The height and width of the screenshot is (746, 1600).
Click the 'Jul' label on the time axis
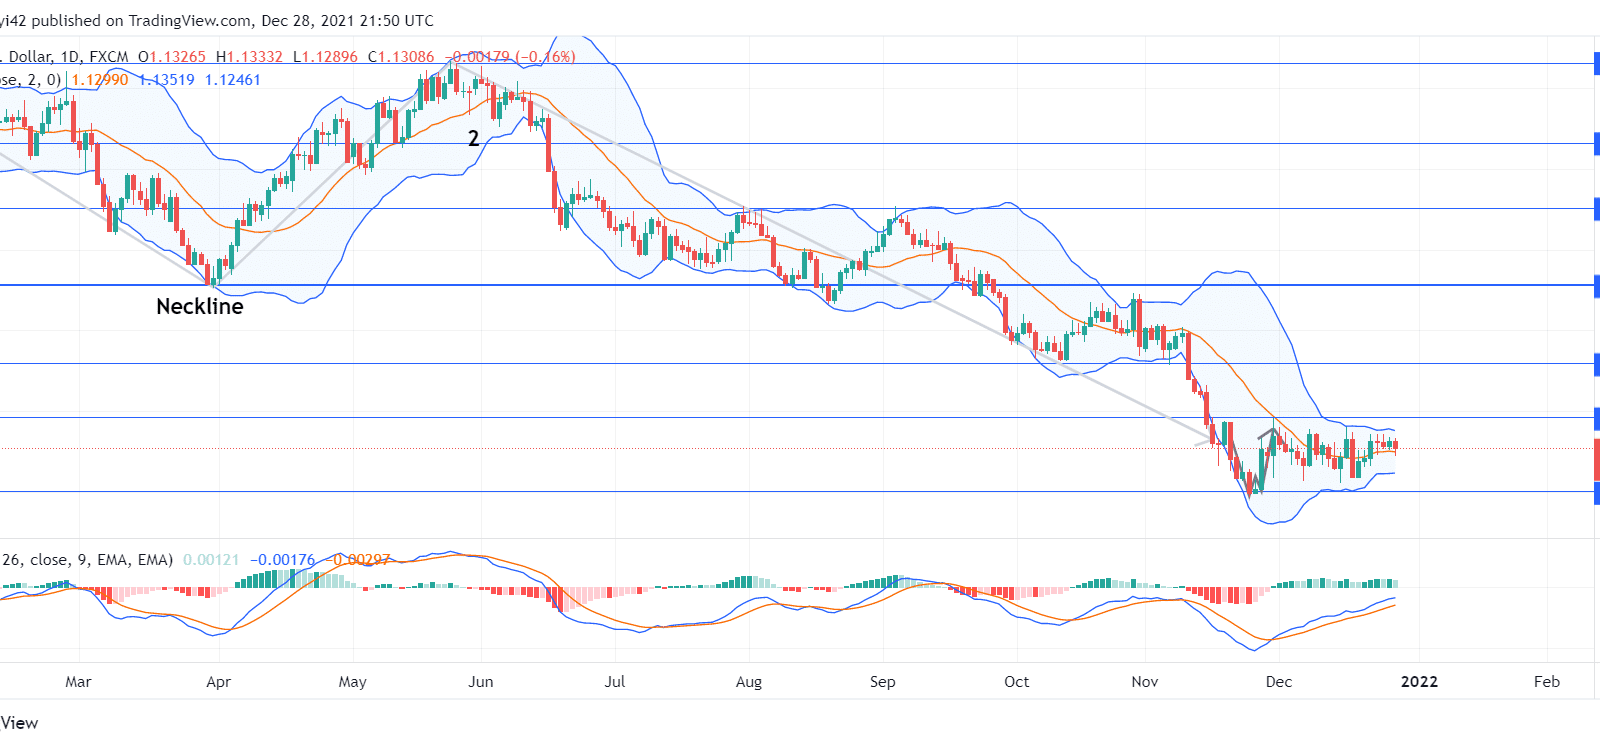click(x=615, y=682)
